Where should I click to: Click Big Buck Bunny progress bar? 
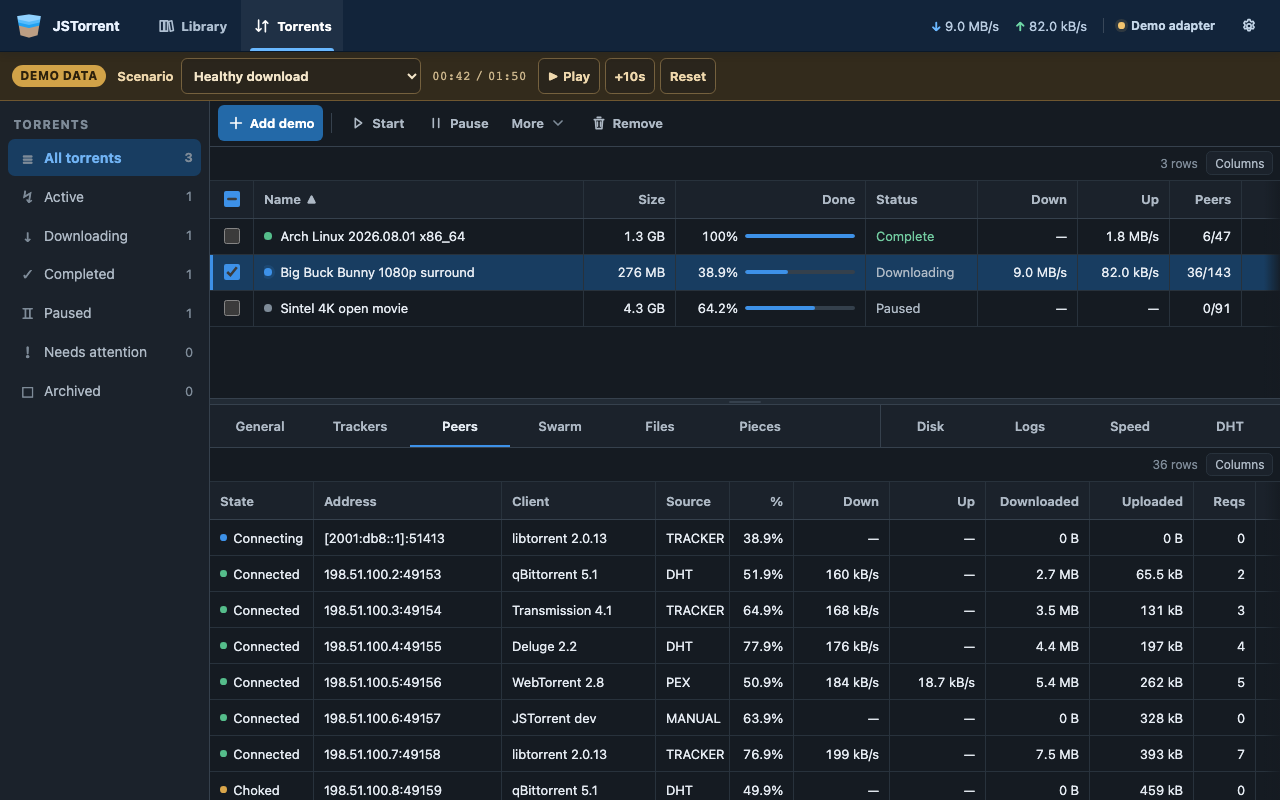click(800, 272)
